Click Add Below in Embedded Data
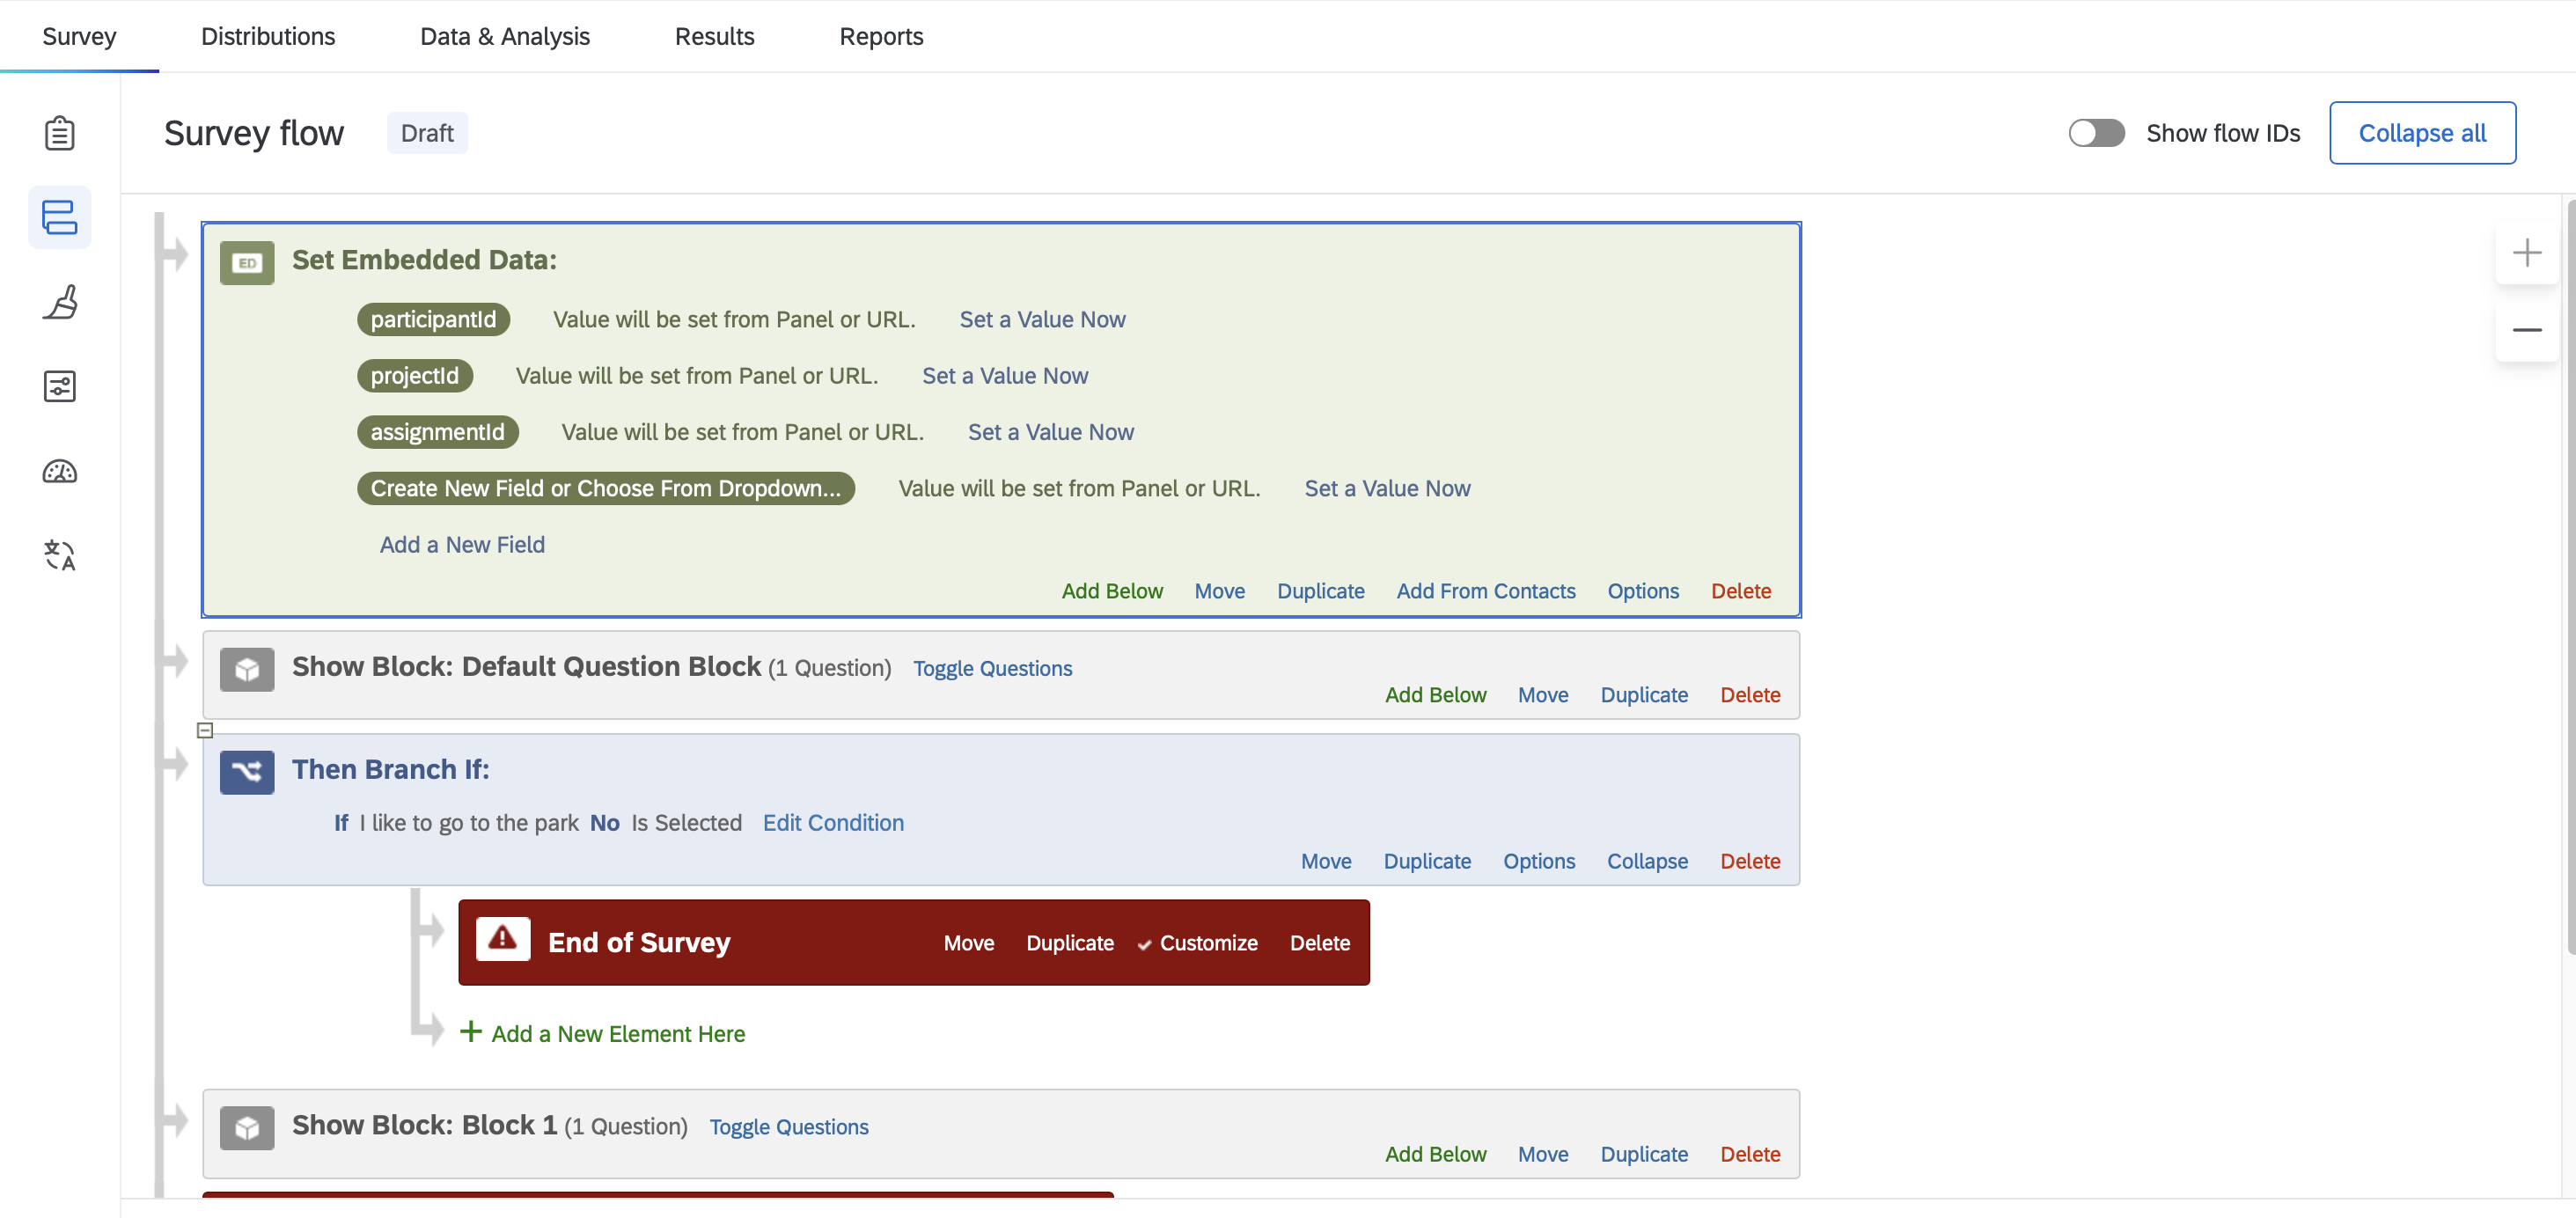The image size is (2576, 1218). tap(1112, 591)
